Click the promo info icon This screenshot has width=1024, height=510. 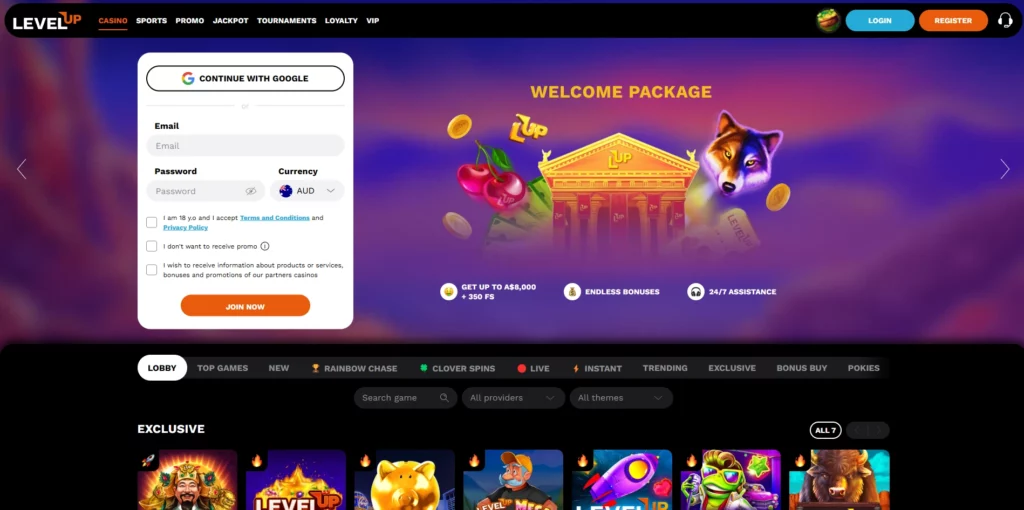coord(264,246)
